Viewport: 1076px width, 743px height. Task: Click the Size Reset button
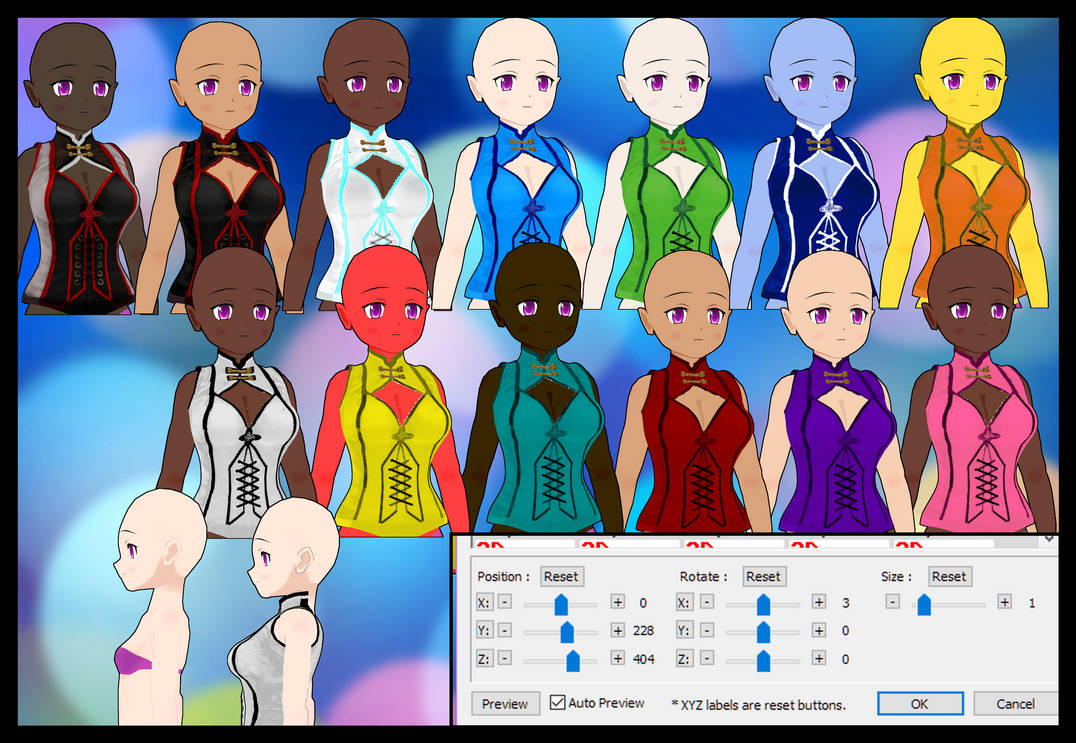coord(949,576)
